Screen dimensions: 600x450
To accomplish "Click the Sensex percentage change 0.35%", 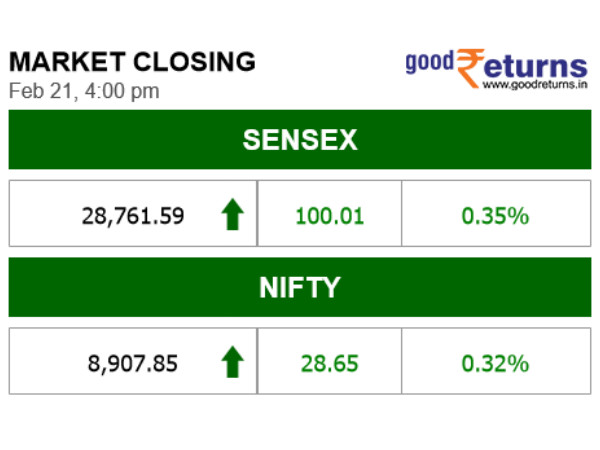I will [x=495, y=215].
